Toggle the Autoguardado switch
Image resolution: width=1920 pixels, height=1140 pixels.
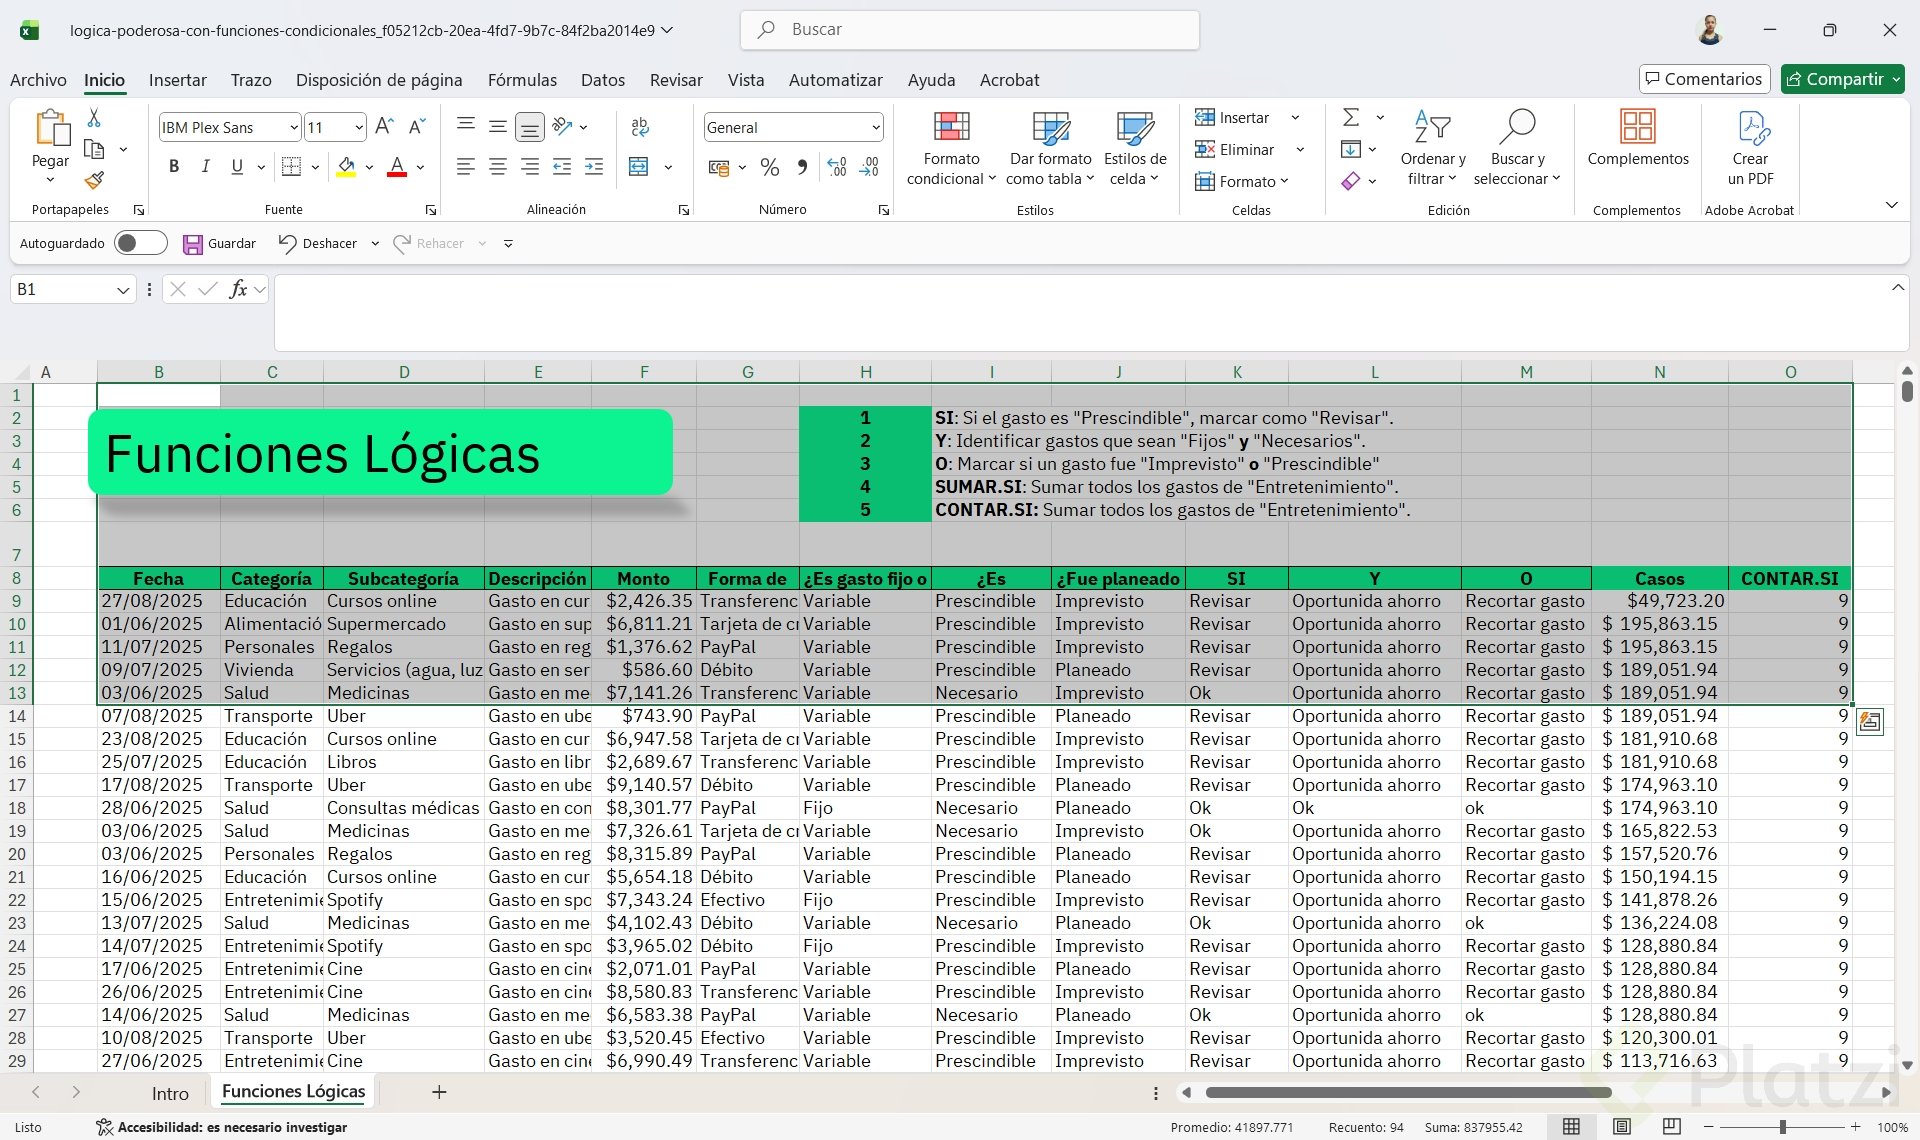pyautogui.click(x=140, y=243)
